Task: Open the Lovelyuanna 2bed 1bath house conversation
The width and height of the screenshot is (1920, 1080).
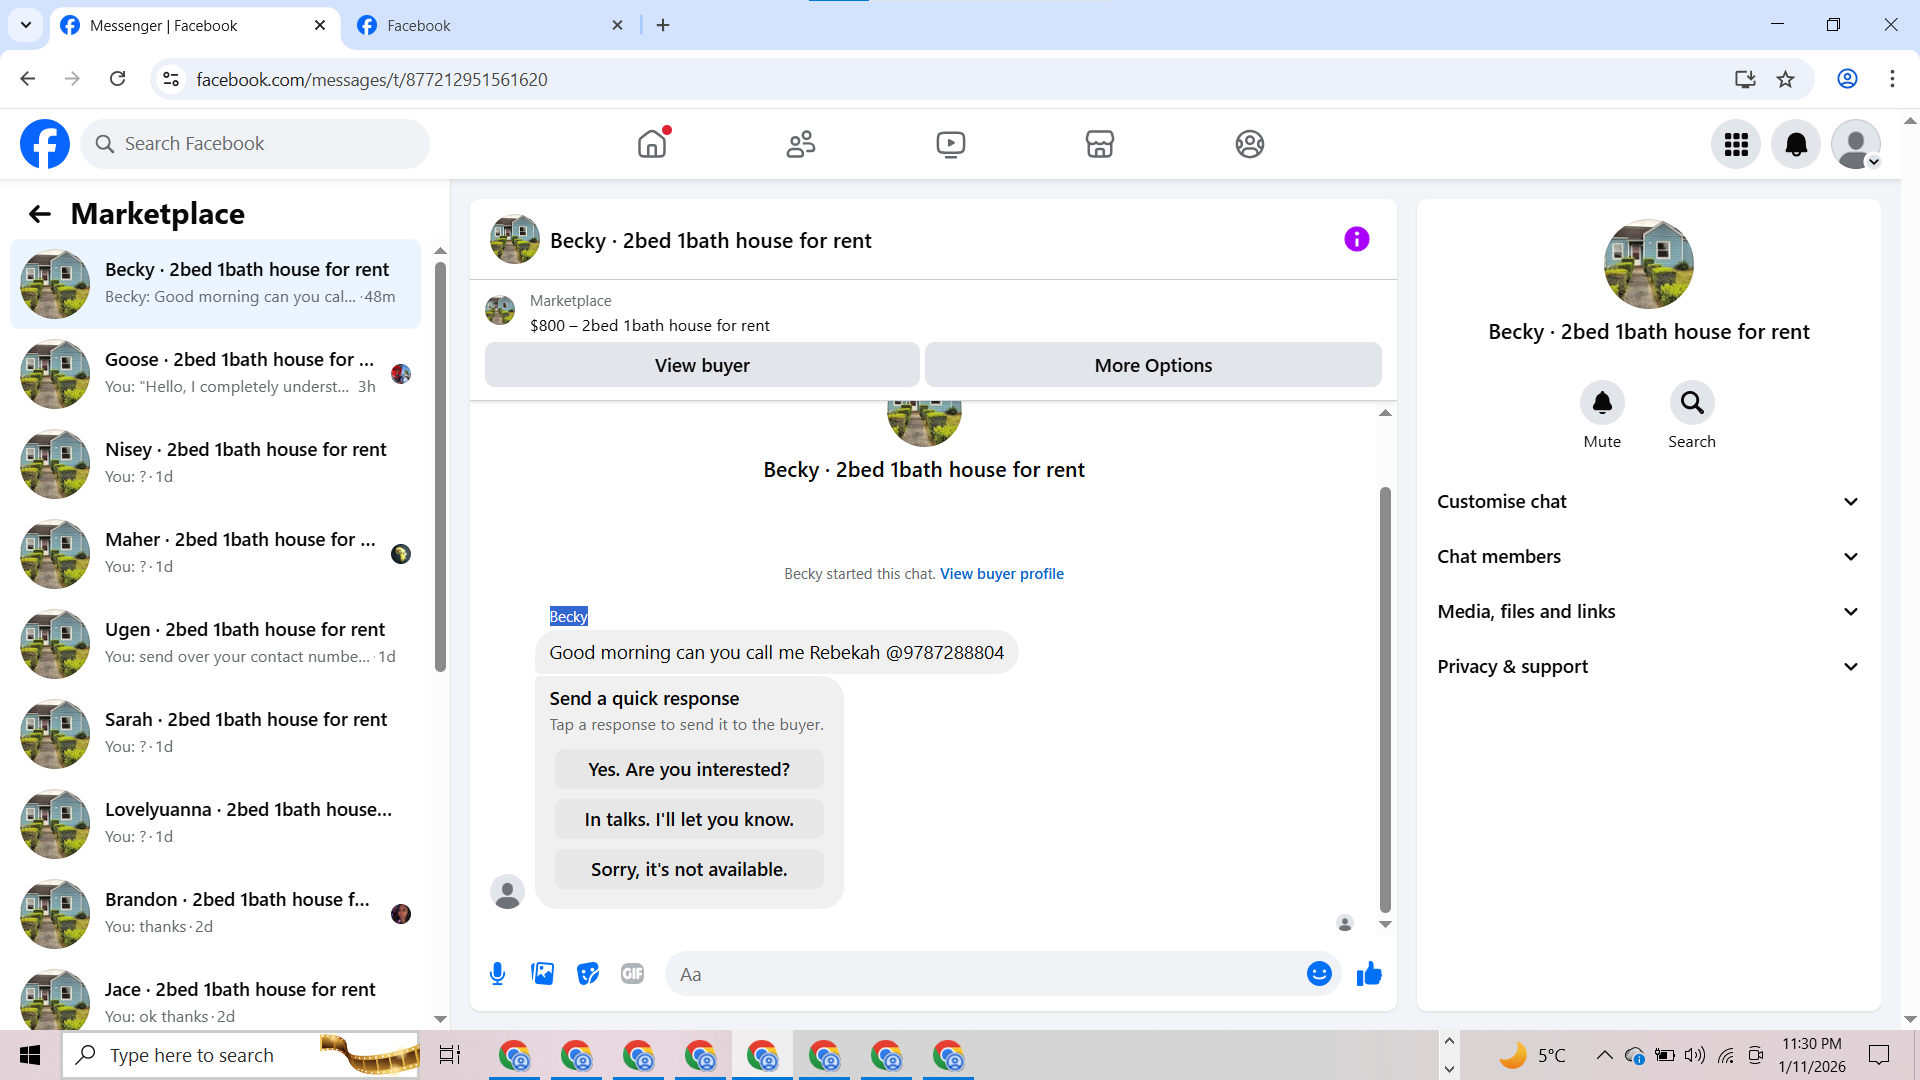Action: point(215,824)
